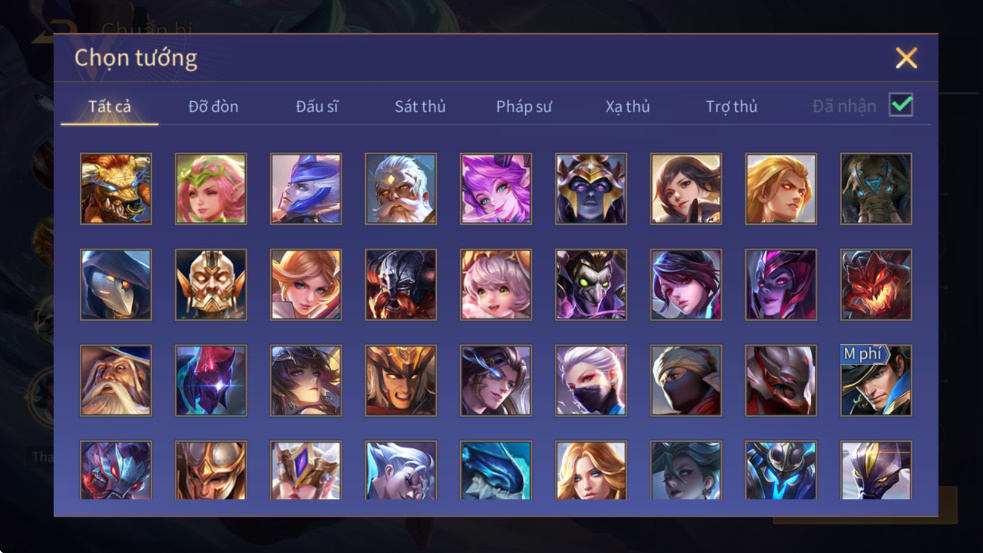Select the red demon face hero portrait
The image size is (983, 553).
tap(876, 285)
